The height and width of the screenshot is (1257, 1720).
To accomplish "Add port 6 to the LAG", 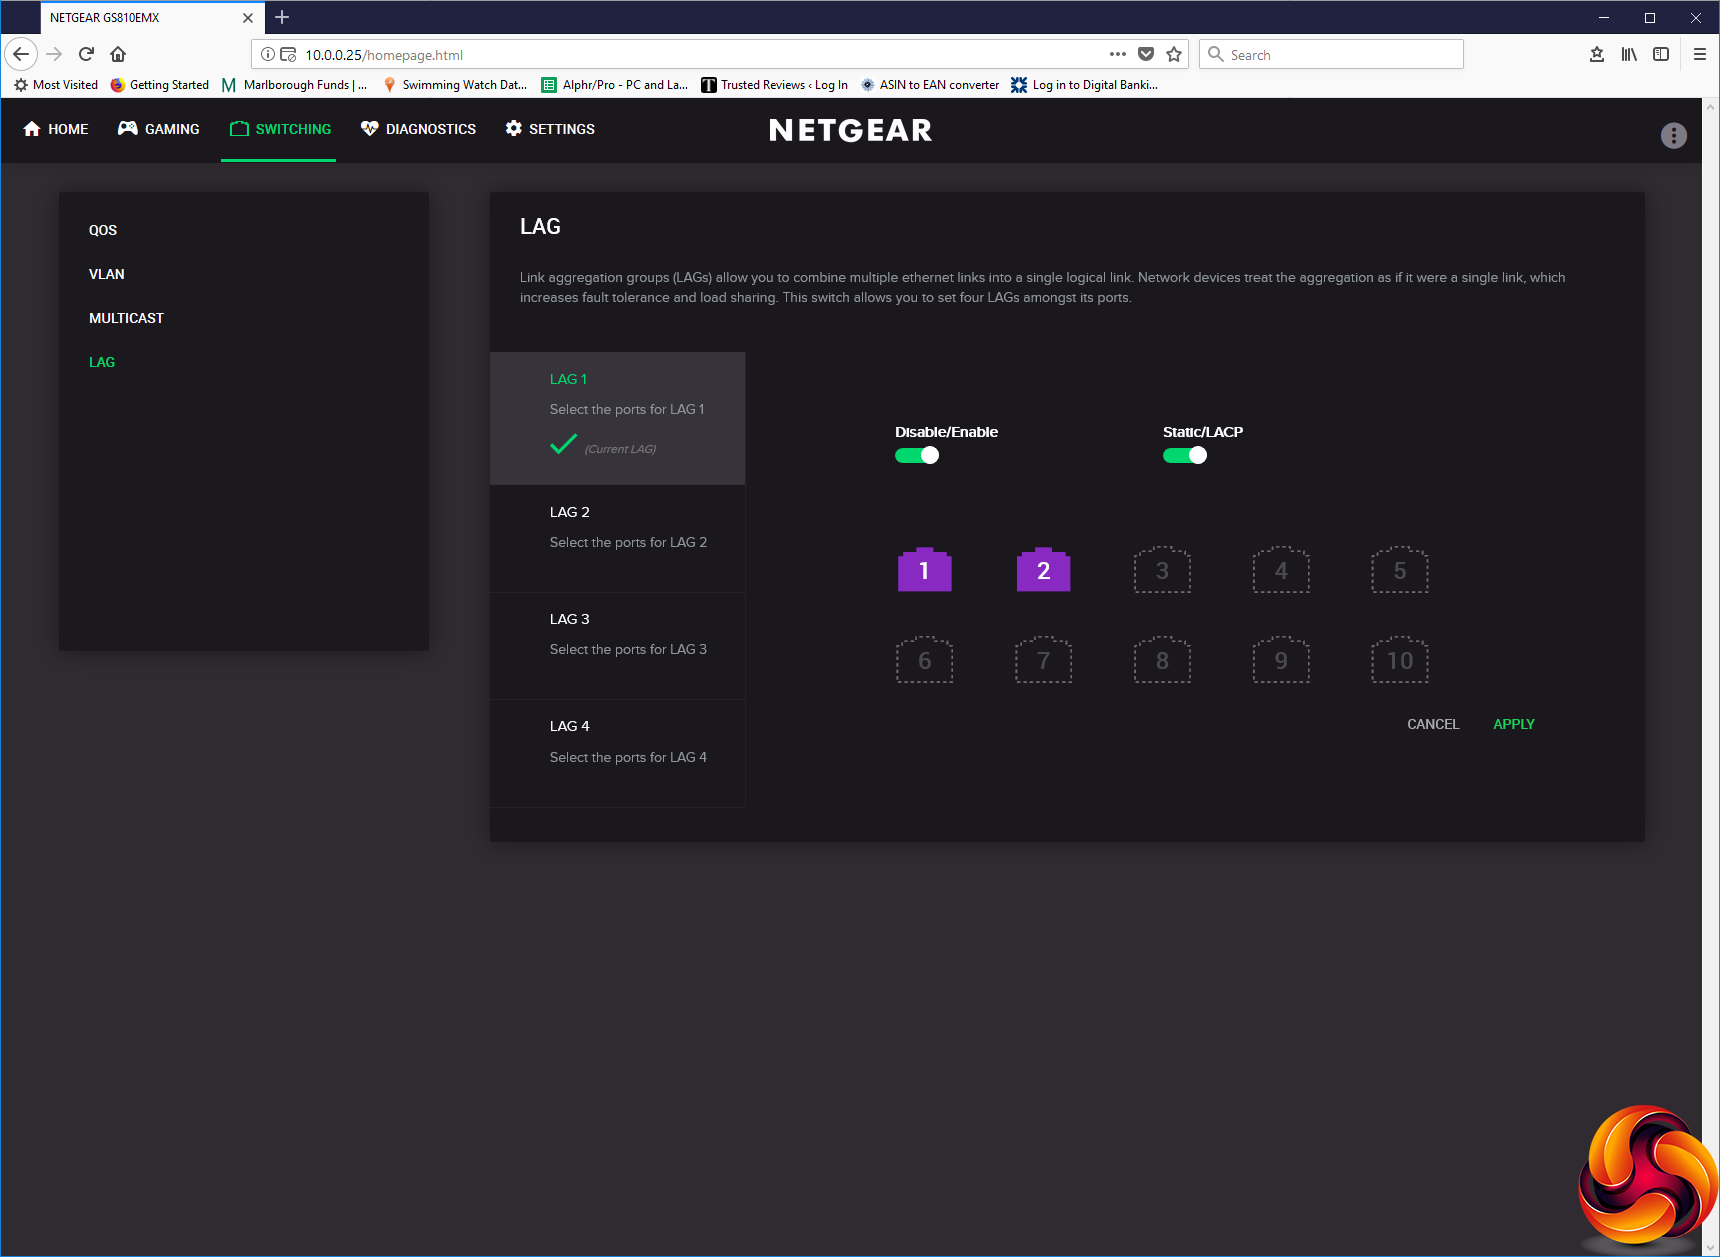I will [924, 659].
